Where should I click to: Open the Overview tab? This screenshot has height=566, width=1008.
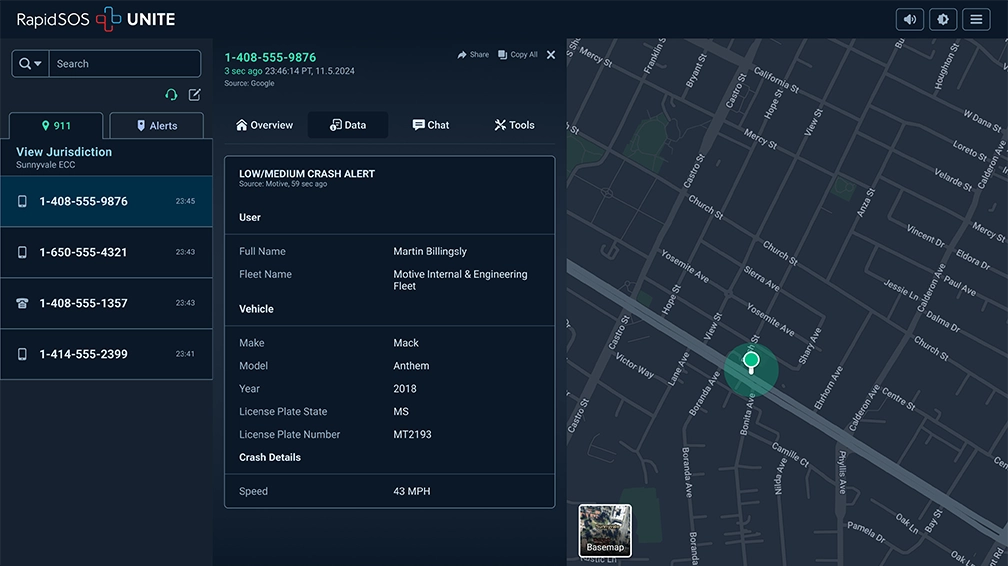tap(264, 125)
